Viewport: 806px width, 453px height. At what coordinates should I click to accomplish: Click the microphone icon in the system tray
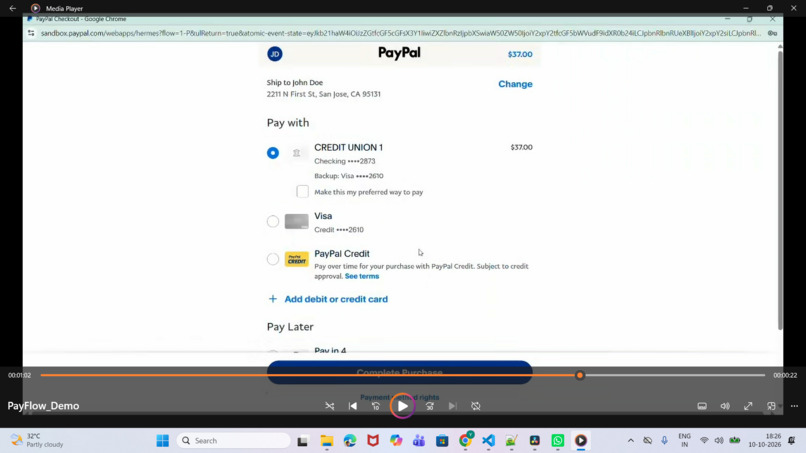coord(665,441)
